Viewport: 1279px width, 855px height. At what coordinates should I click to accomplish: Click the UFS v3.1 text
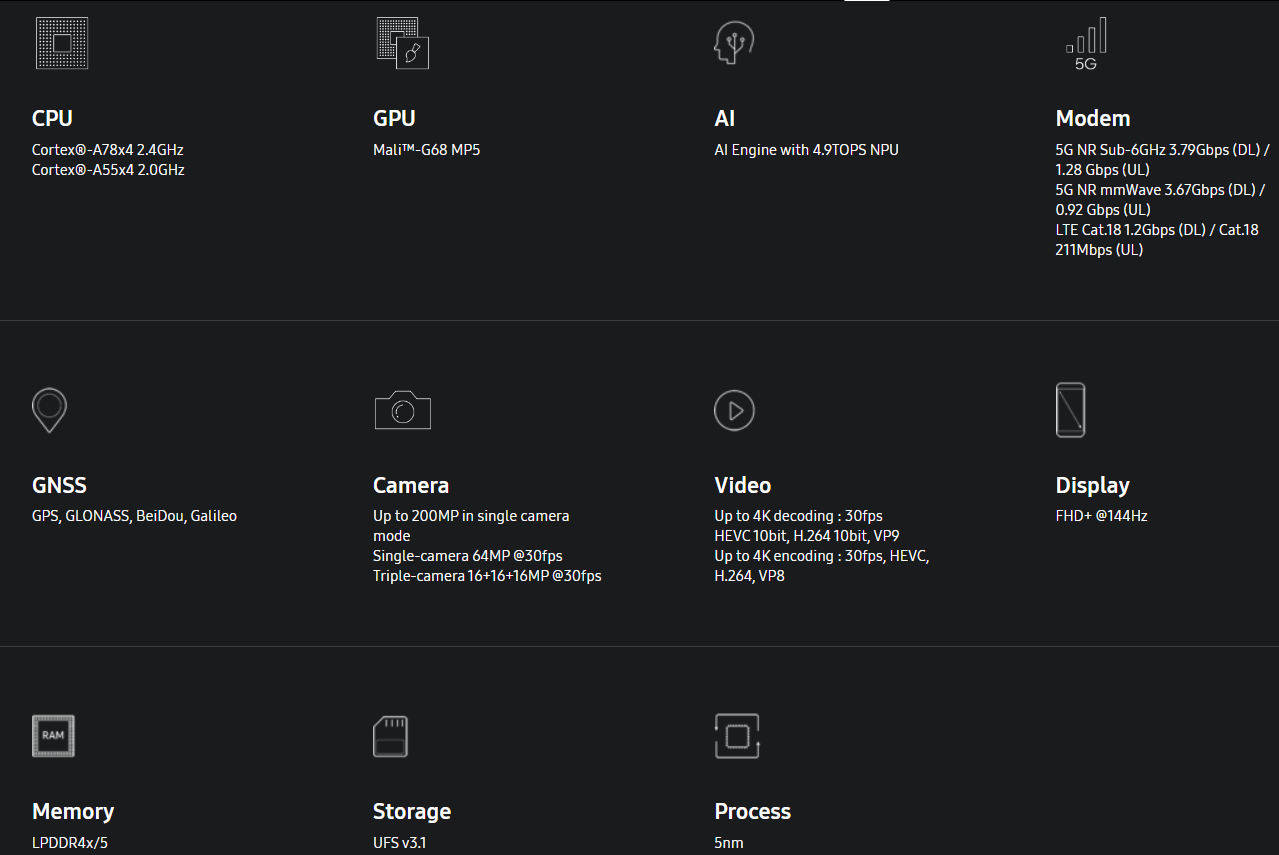(x=400, y=843)
